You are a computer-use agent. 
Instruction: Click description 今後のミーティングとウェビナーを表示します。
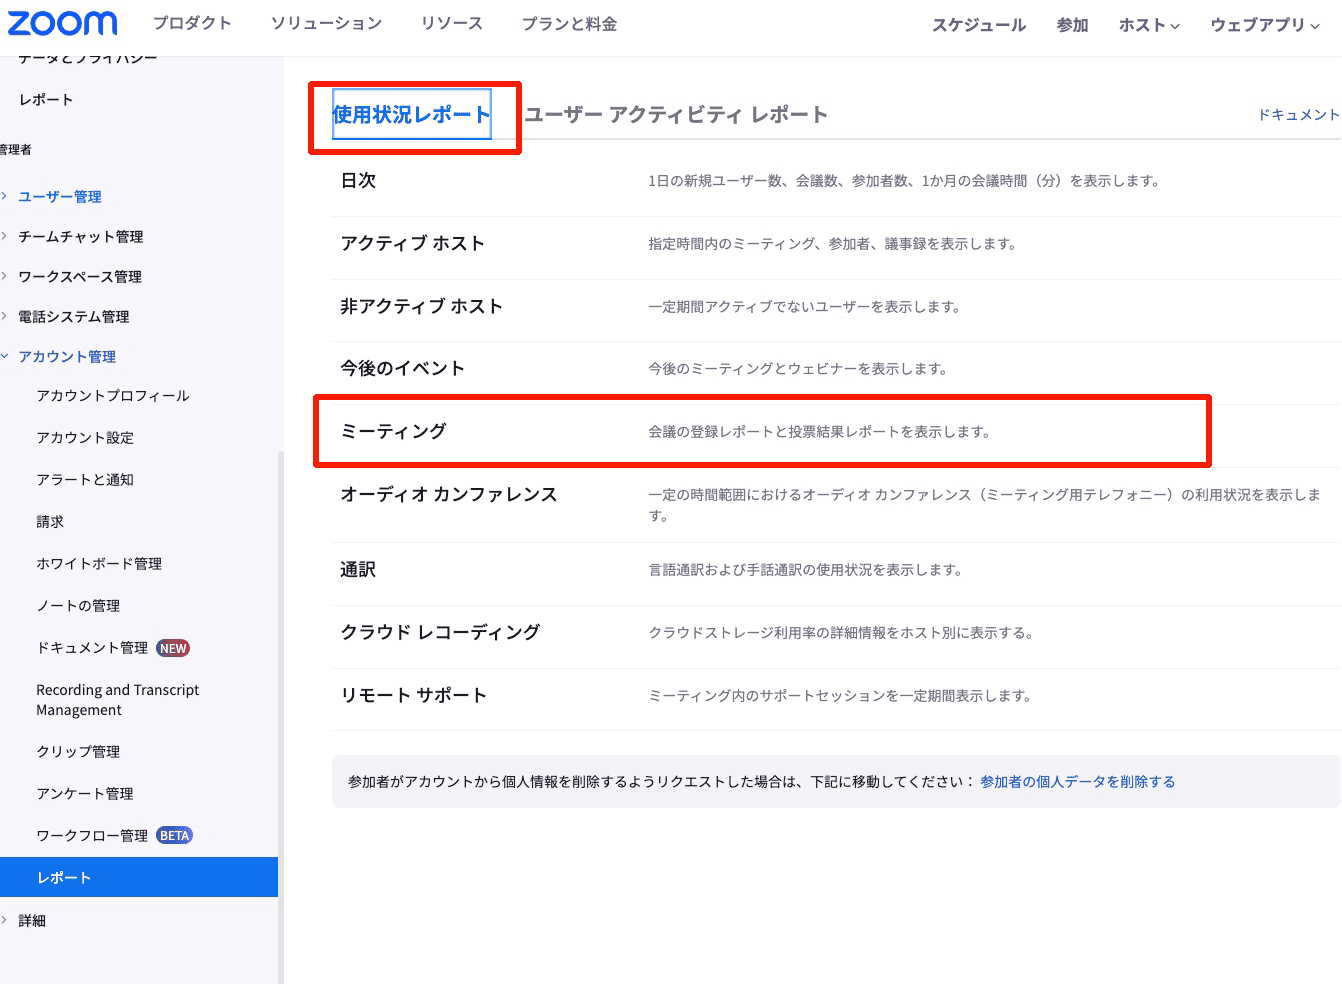coord(798,369)
